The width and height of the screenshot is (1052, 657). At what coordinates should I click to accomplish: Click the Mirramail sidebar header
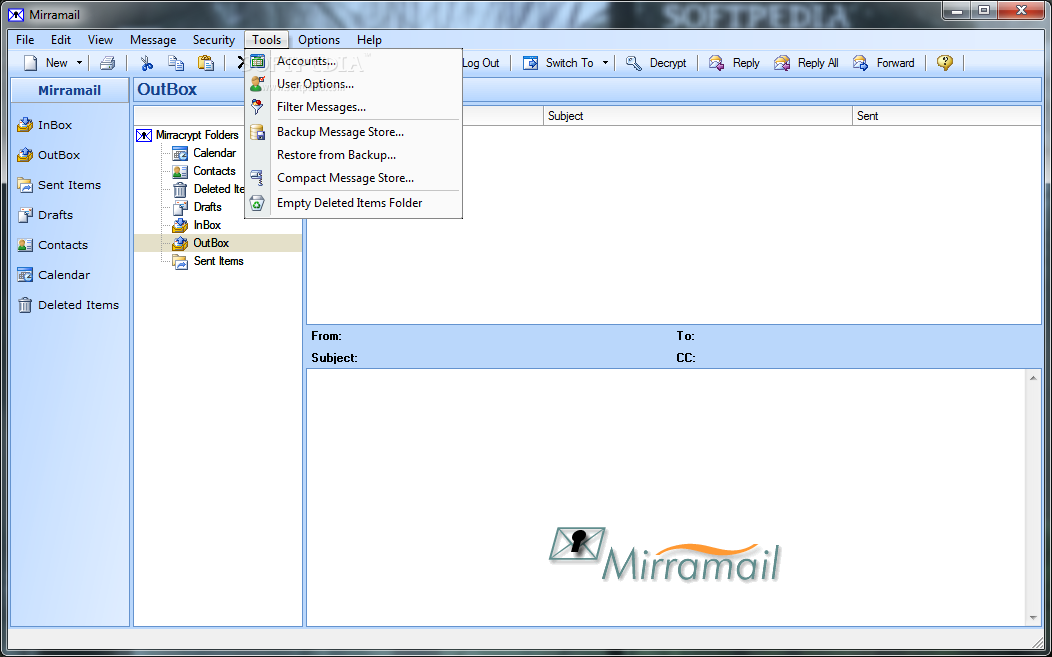click(70, 91)
